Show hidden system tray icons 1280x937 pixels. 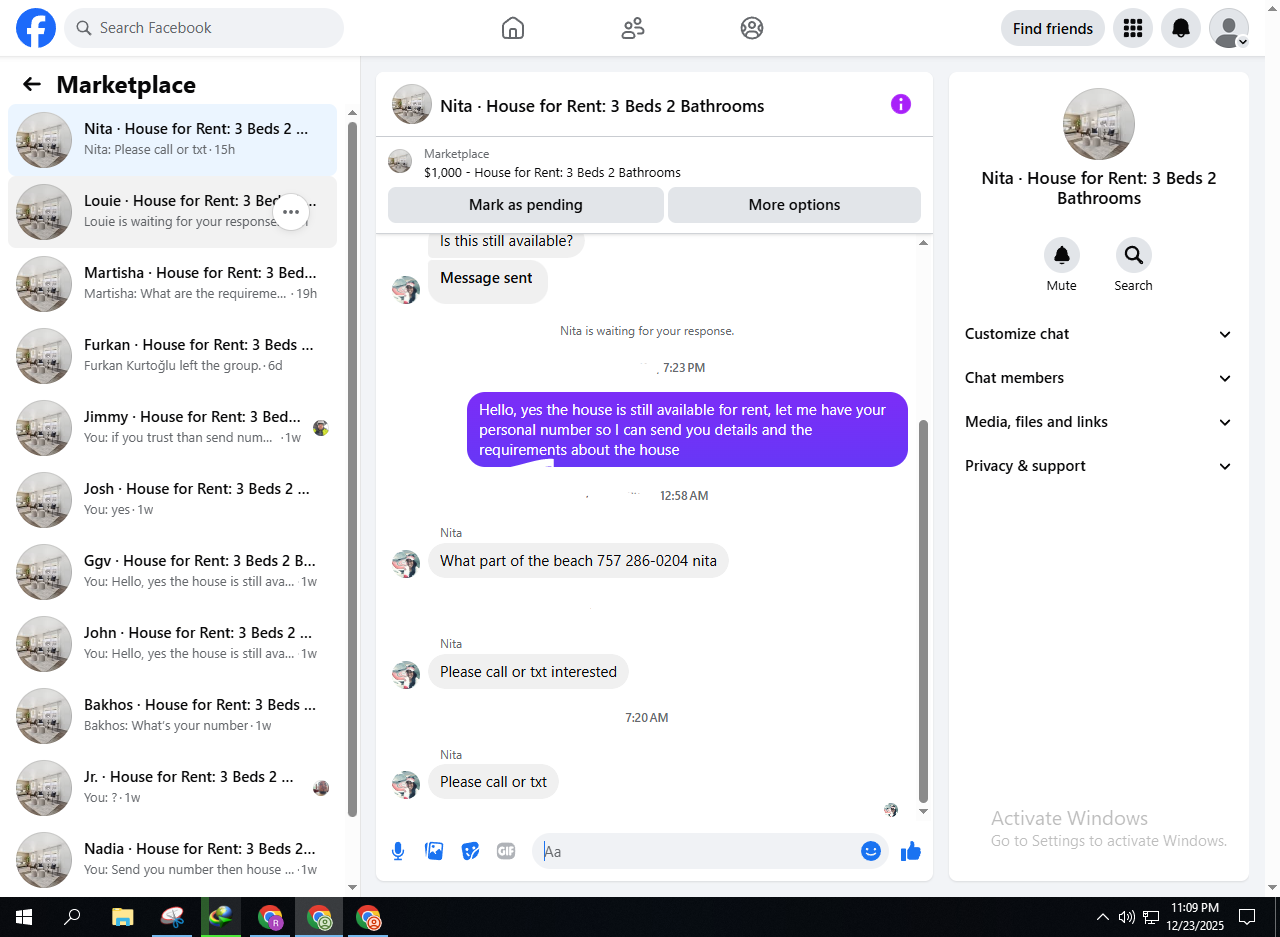(1103, 917)
